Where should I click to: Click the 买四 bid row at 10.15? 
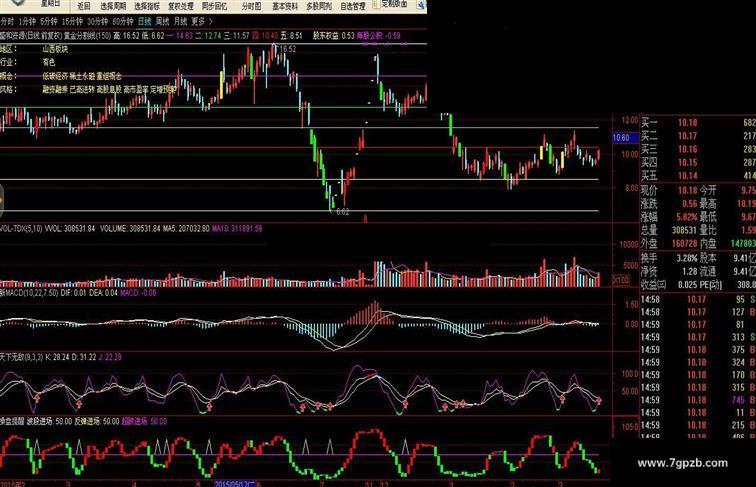click(698, 162)
